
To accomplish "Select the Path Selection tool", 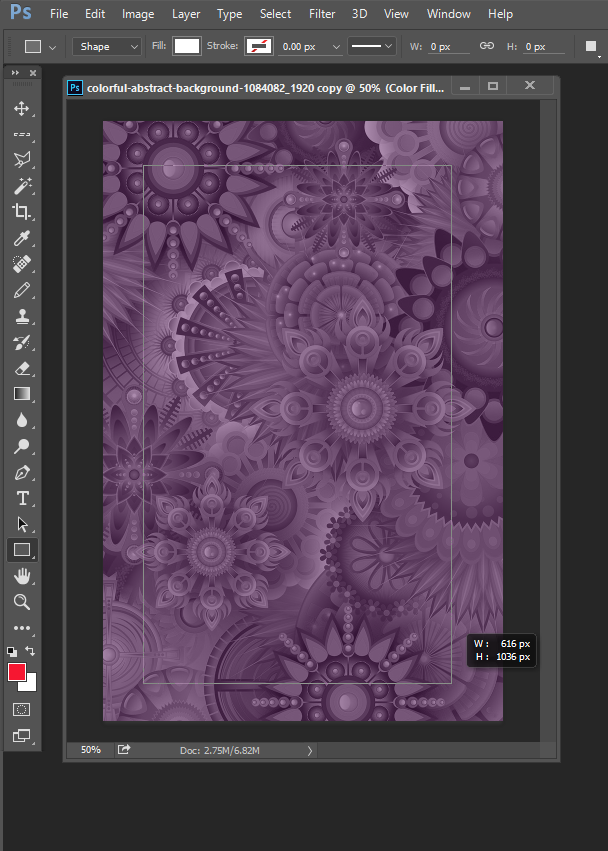I will pyautogui.click(x=22, y=524).
